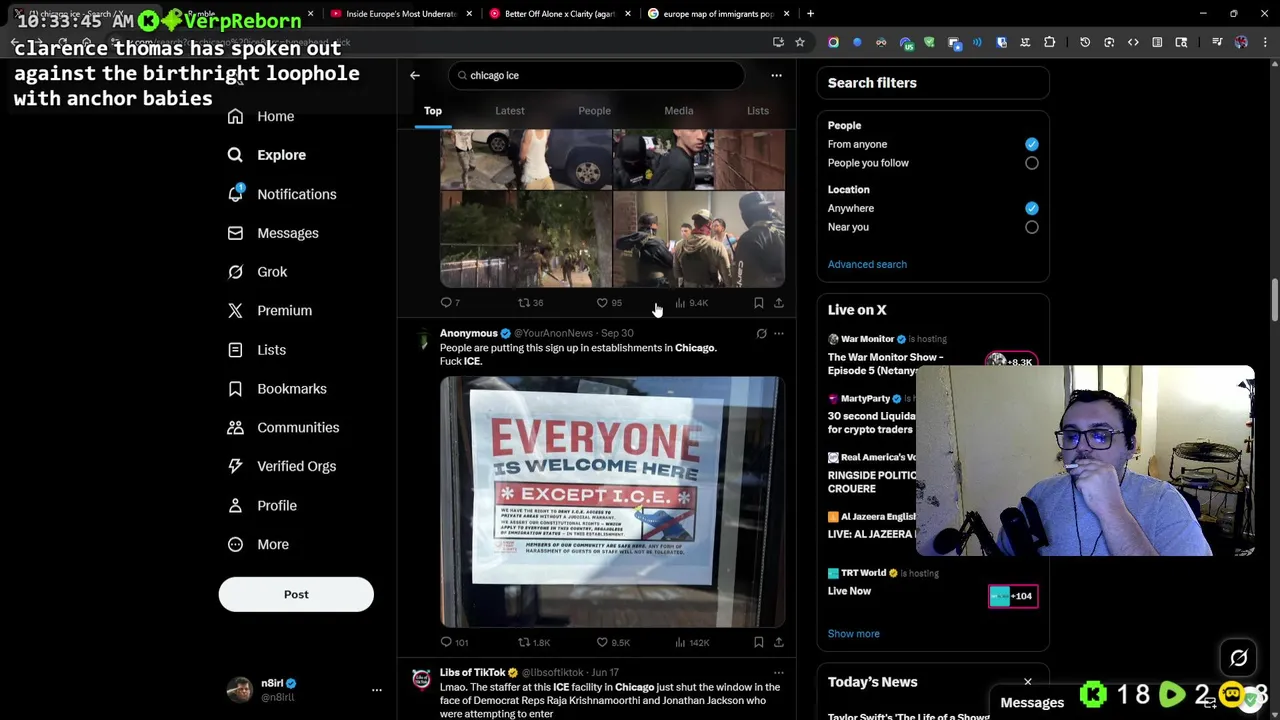Select the Anywhere location radio

pos(1031,208)
